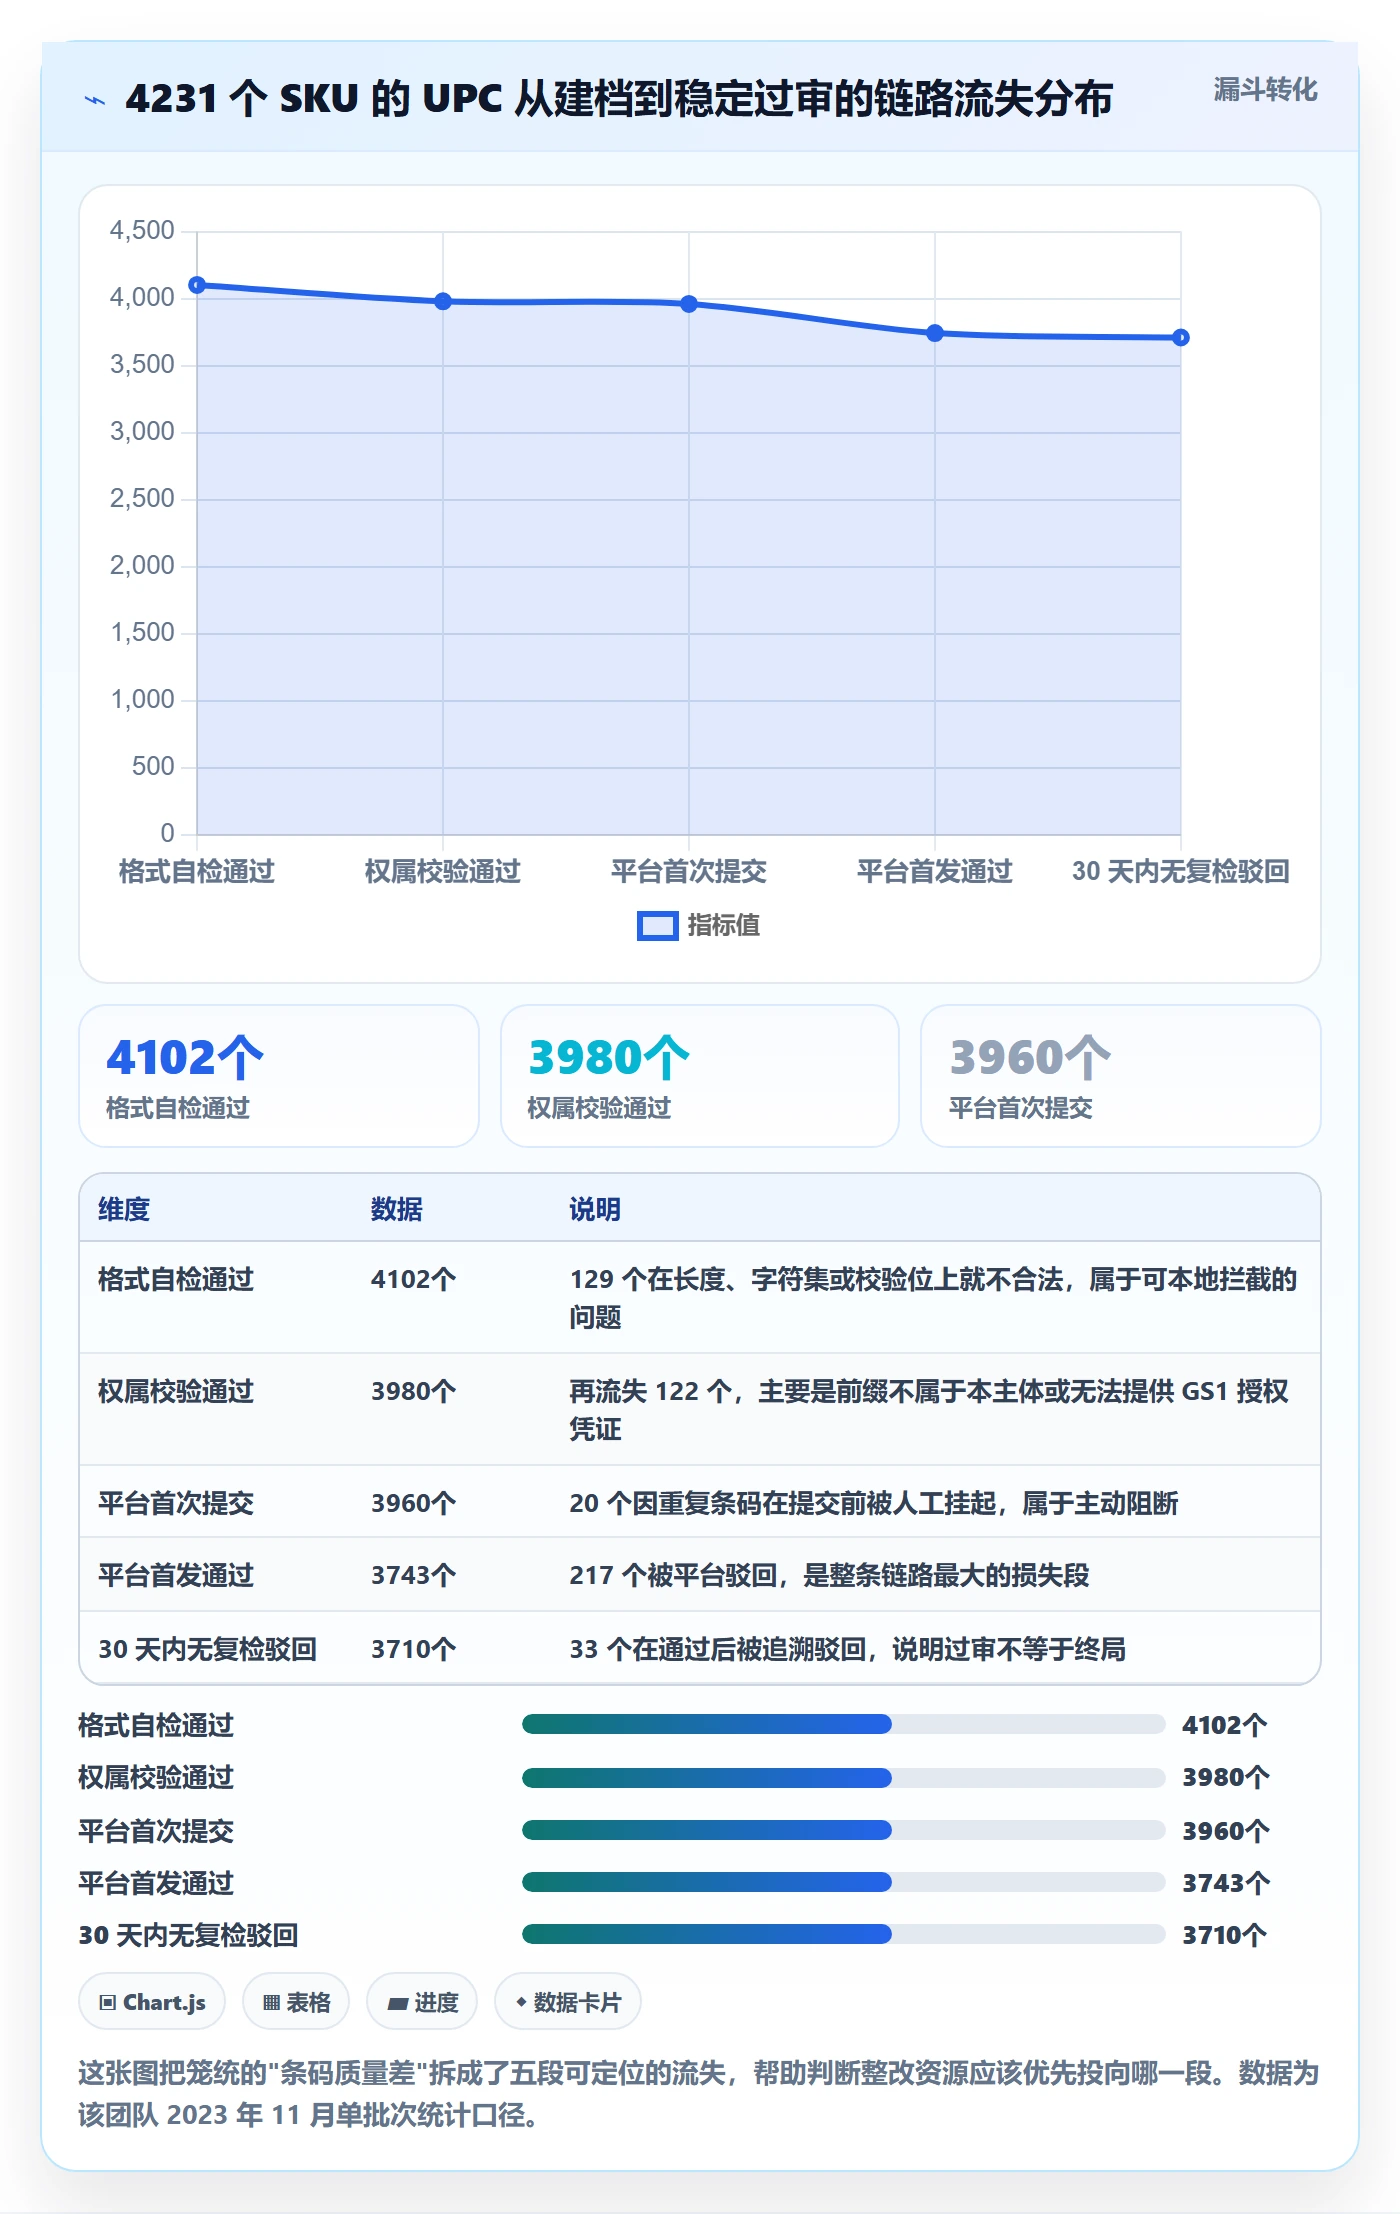1400x2214 pixels.
Task: Click the row description about 20 个因重复条码
Action: (874, 1503)
